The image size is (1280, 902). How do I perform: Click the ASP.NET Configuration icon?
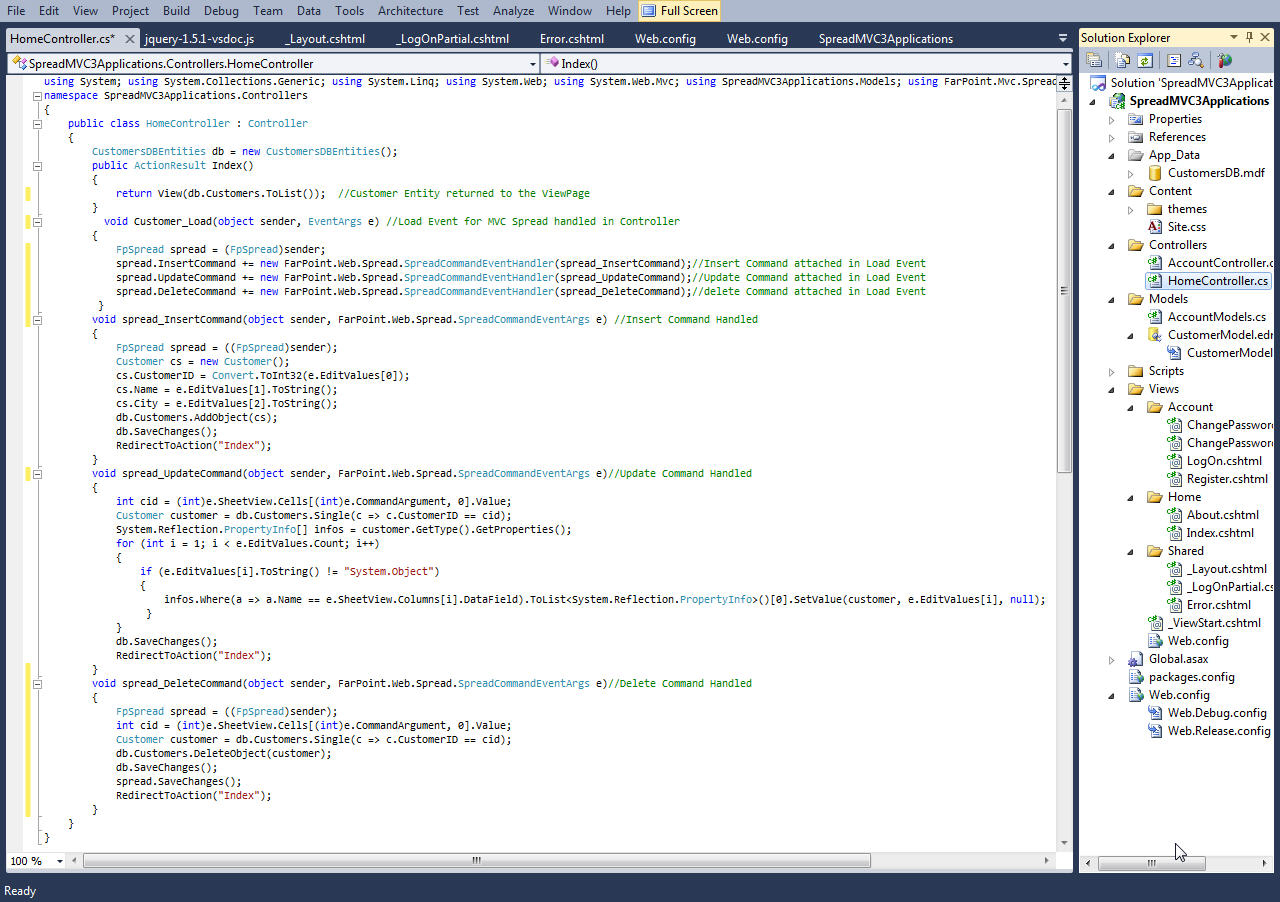pyautogui.click(x=1224, y=61)
